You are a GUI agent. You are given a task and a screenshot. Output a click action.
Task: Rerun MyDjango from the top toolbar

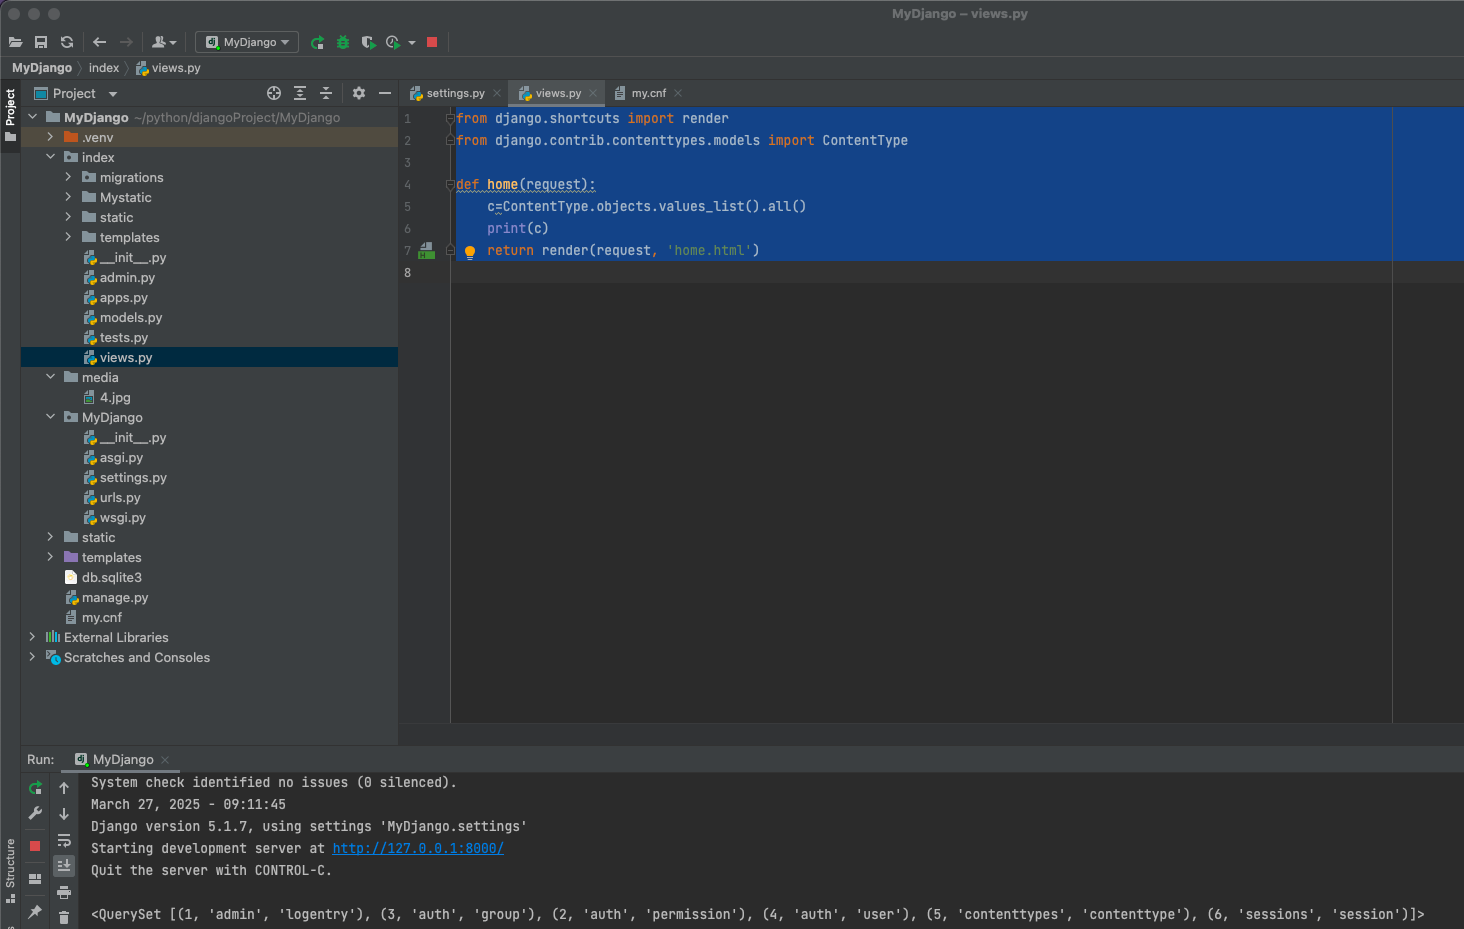tap(317, 42)
